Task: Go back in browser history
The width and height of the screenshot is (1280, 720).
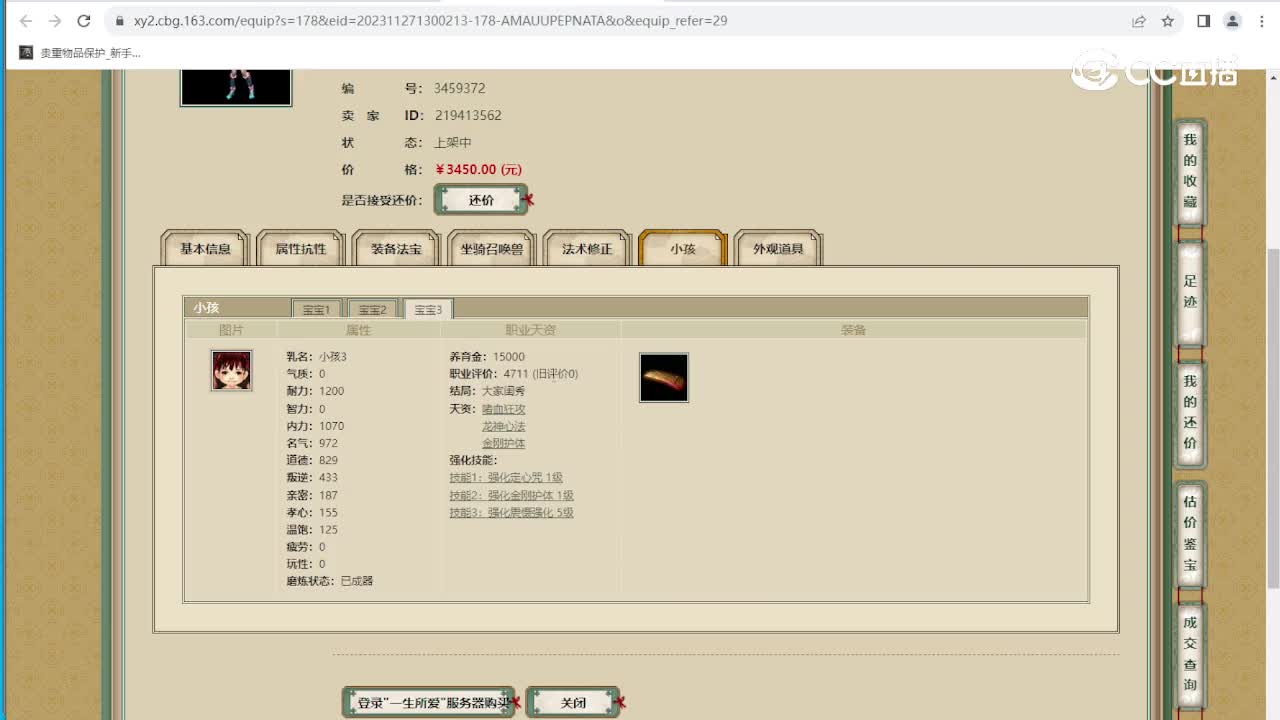Action: click(26, 20)
